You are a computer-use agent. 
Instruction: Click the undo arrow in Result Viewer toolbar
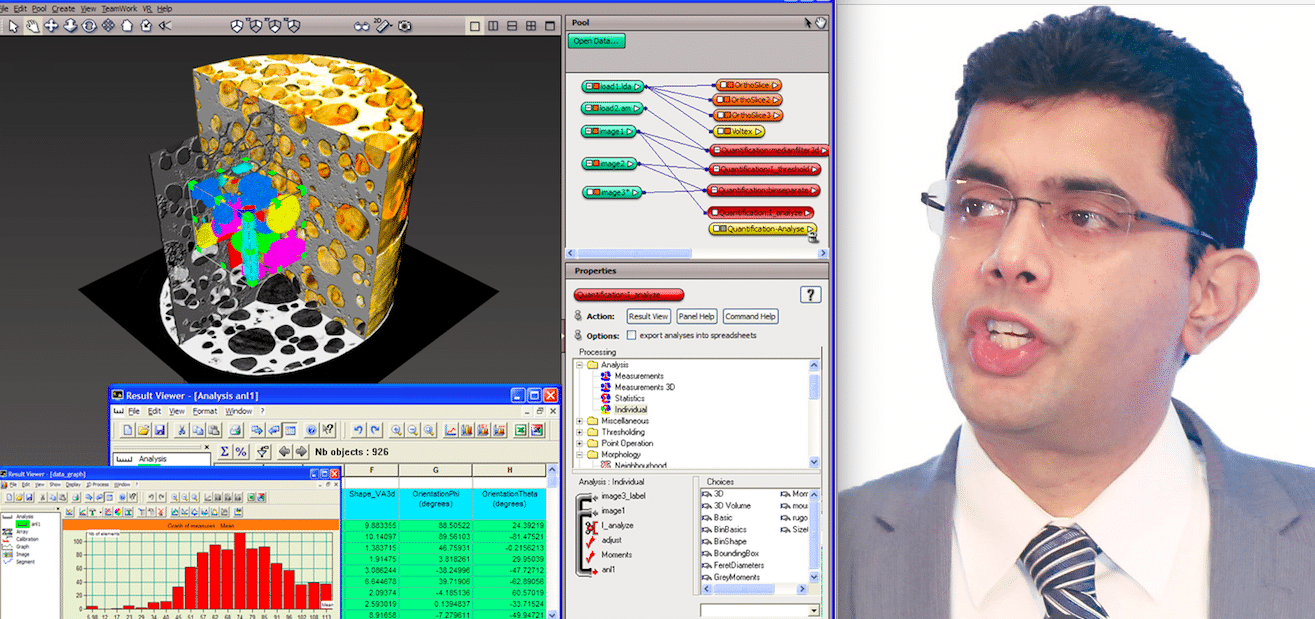(358, 430)
